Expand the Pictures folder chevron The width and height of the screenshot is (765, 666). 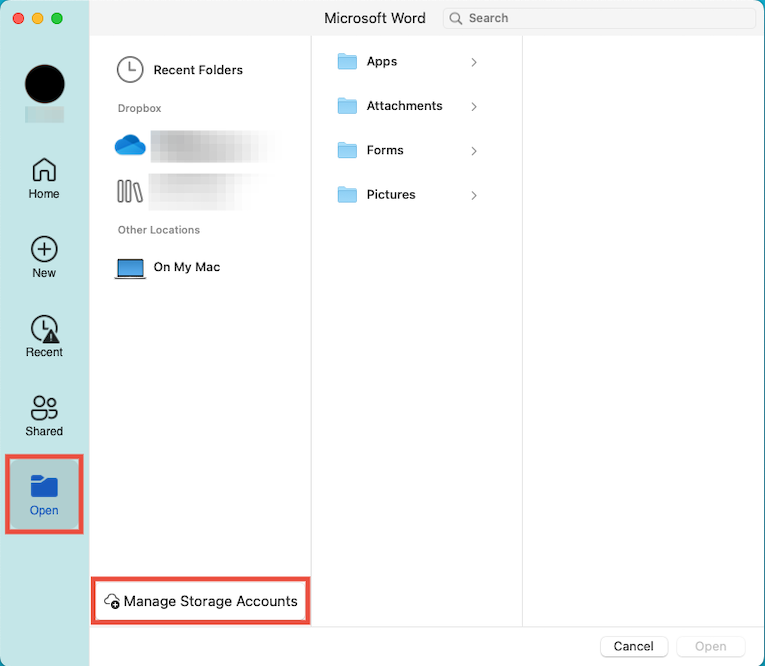point(474,195)
